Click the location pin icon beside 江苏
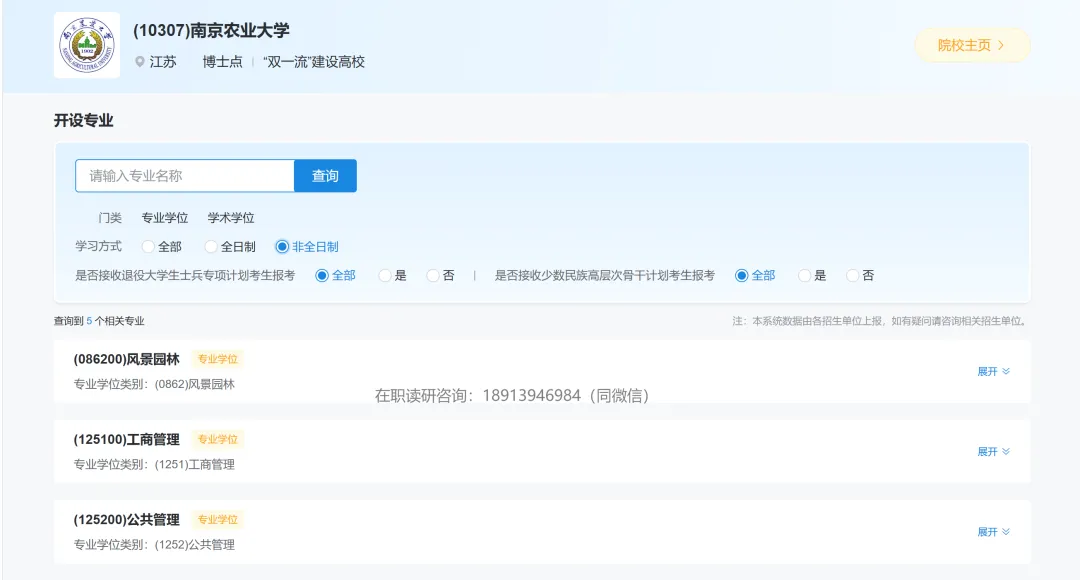Viewport: 1080px width, 580px height. (140, 62)
